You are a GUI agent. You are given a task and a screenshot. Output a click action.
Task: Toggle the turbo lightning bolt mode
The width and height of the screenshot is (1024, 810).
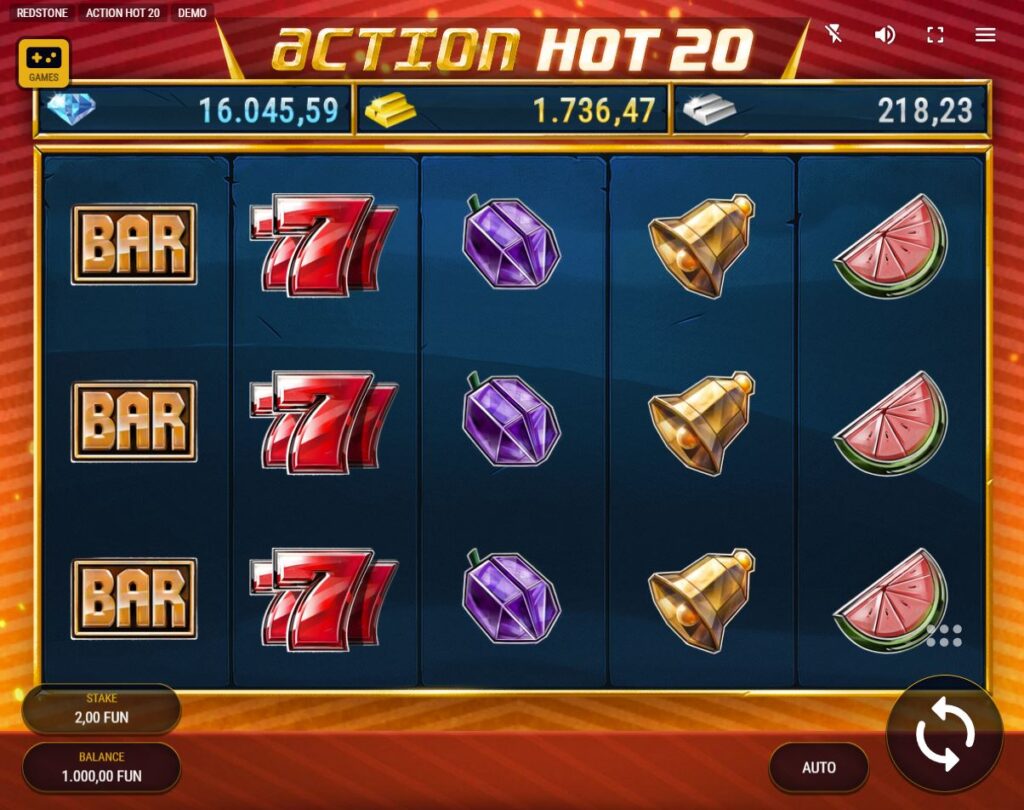tap(834, 34)
